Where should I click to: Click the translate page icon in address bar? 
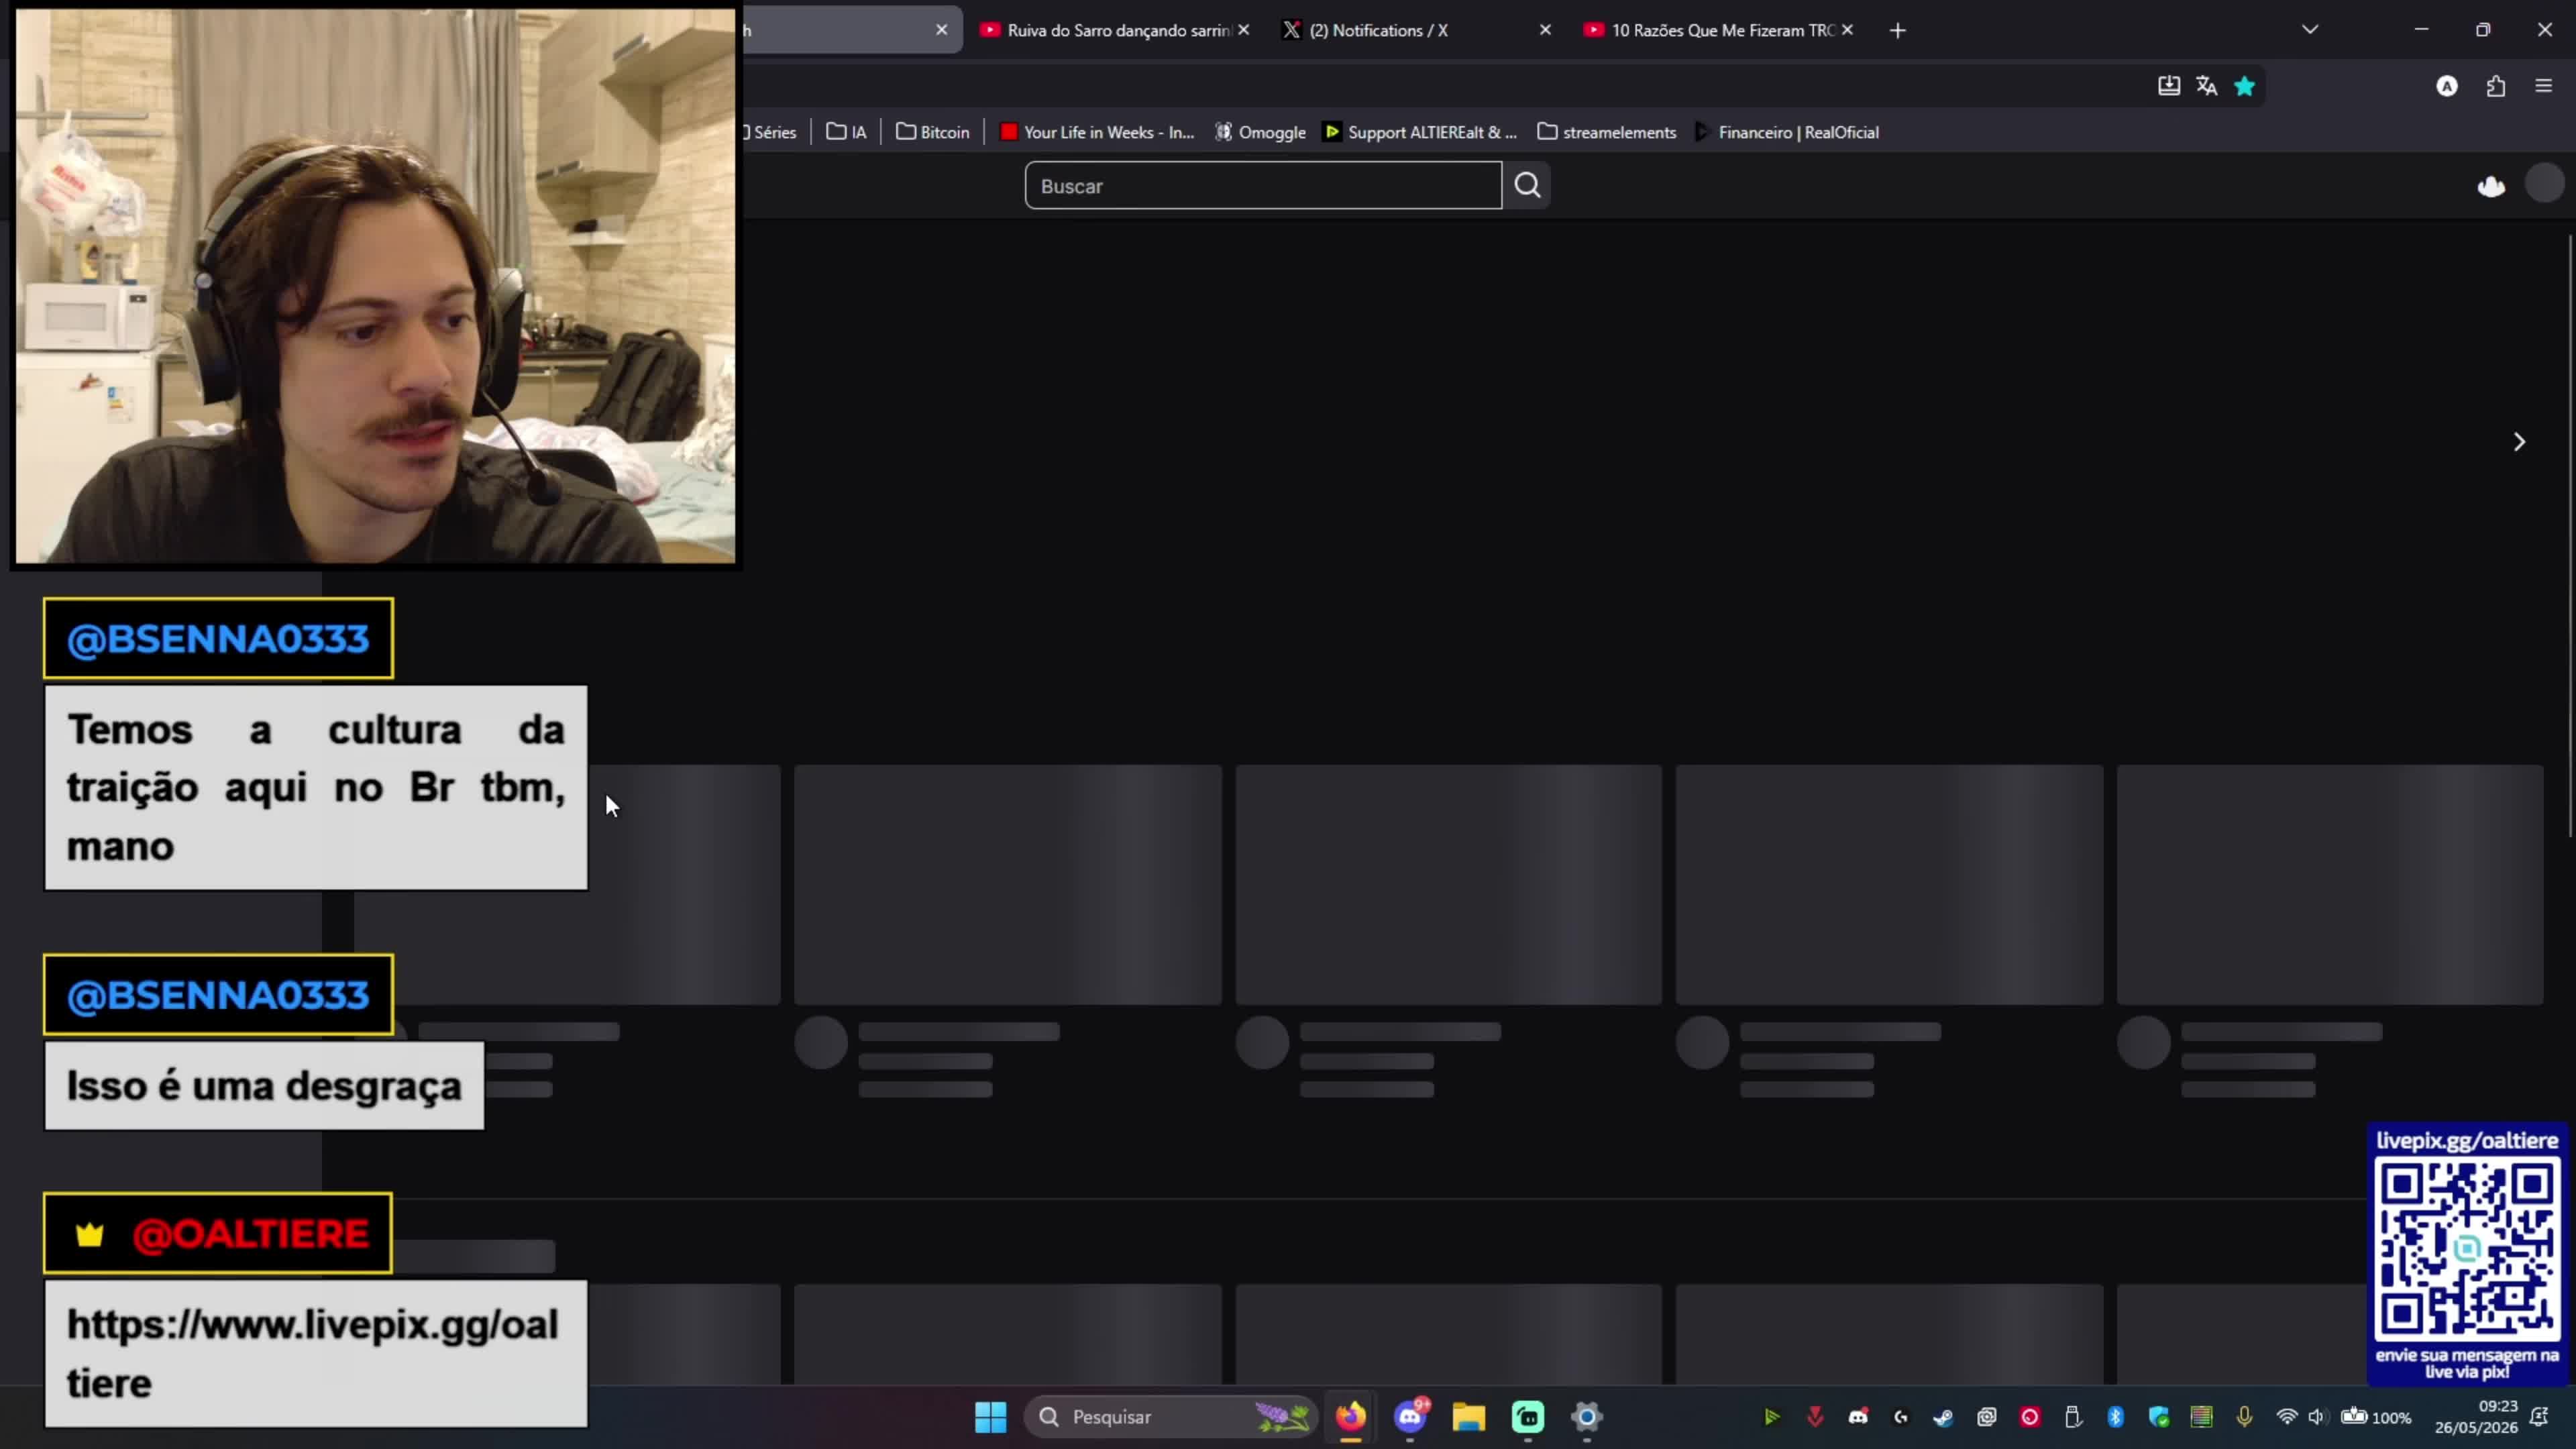tap(2206, 86)
